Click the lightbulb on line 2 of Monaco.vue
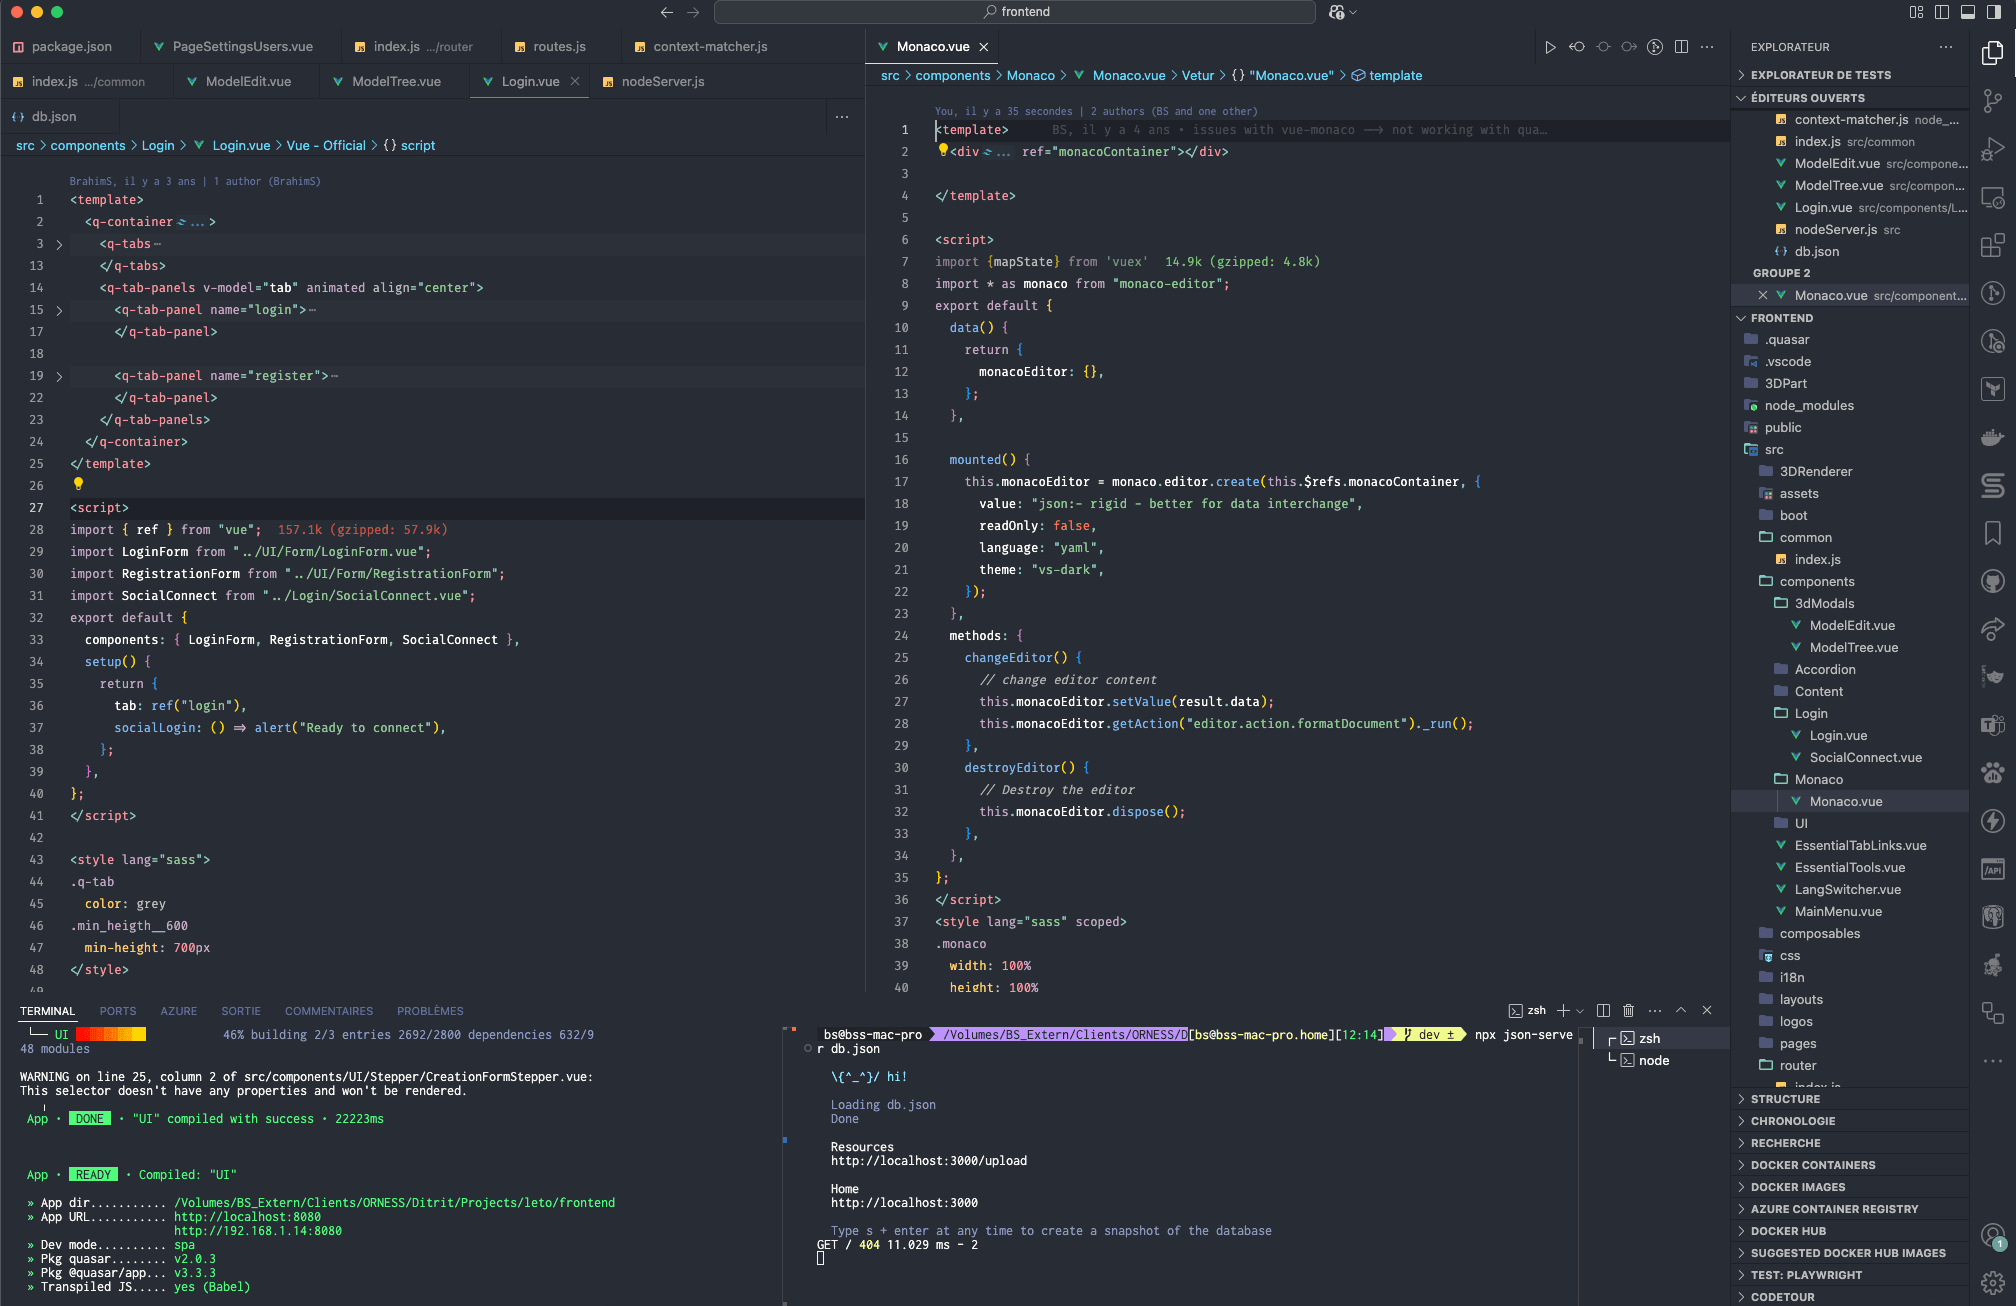 (x=942, y=150)
